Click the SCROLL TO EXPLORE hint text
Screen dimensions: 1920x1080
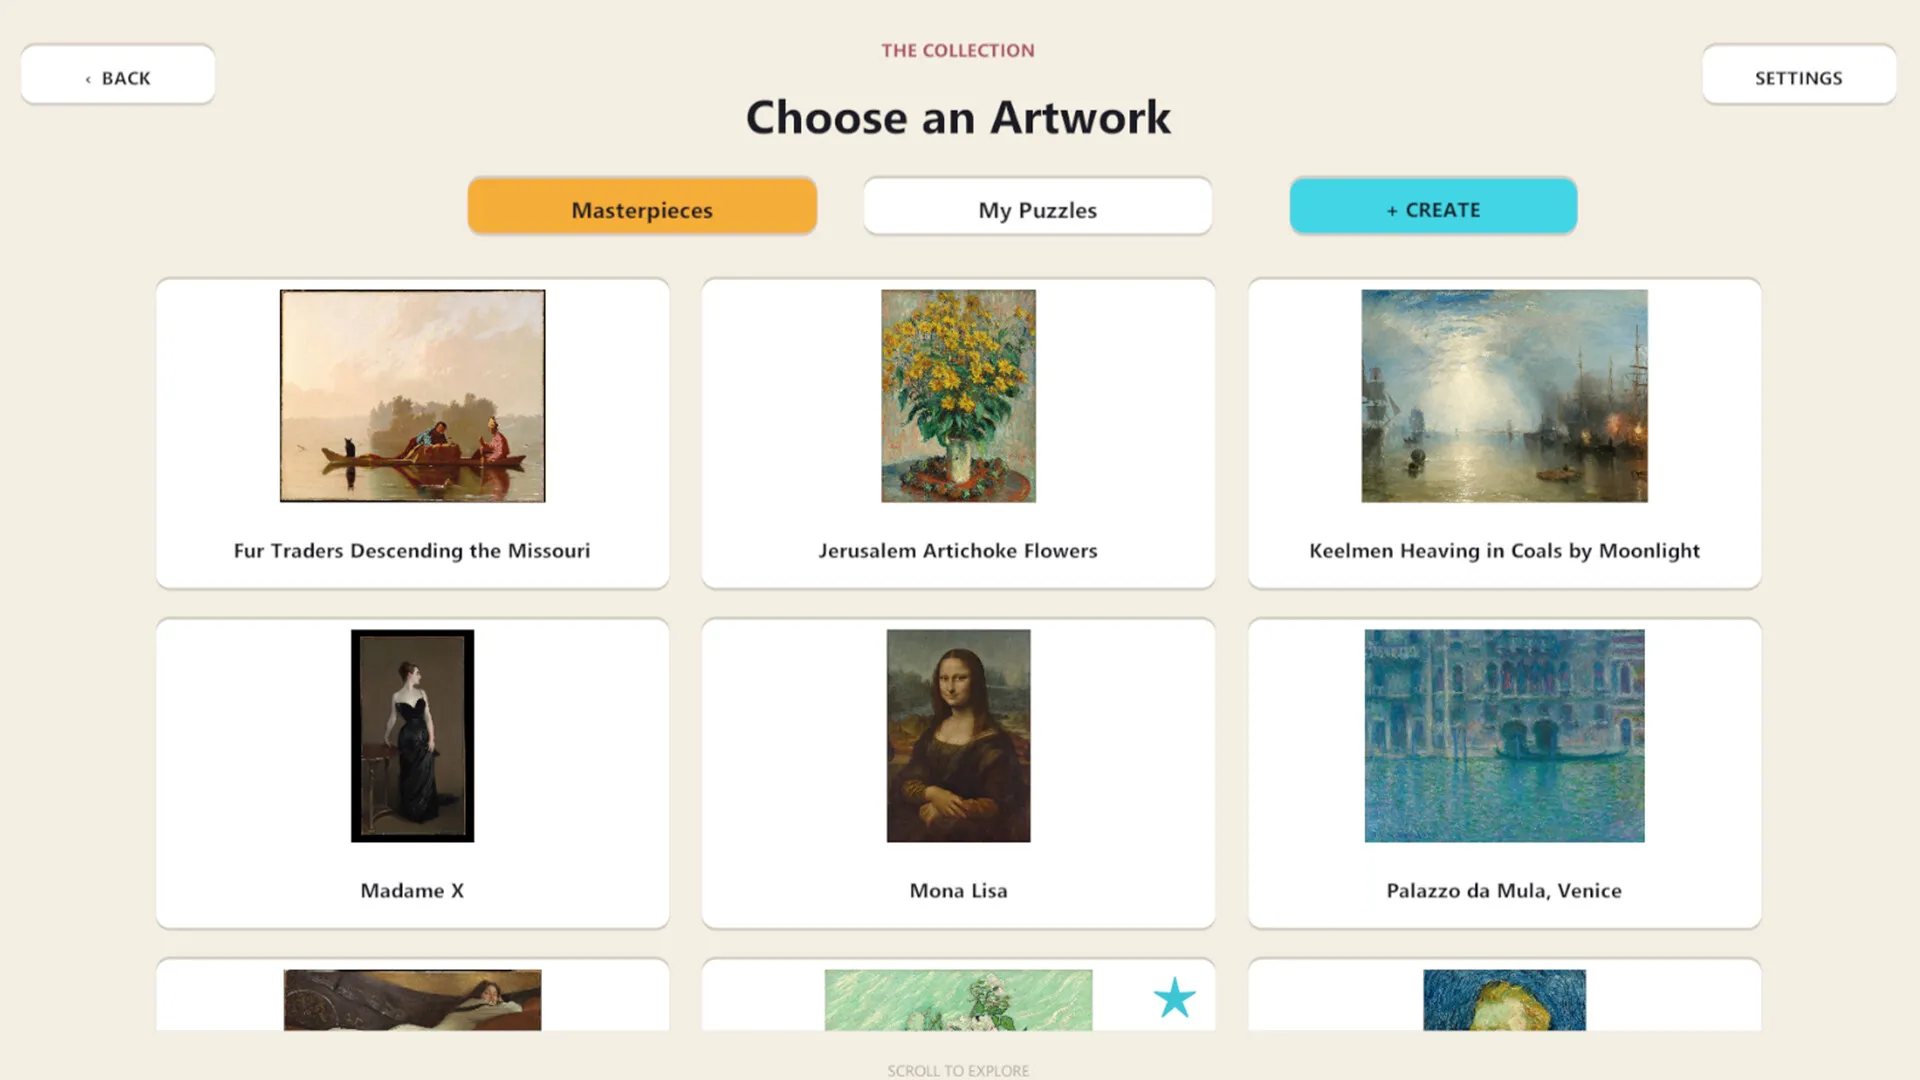coord(958,1071)
